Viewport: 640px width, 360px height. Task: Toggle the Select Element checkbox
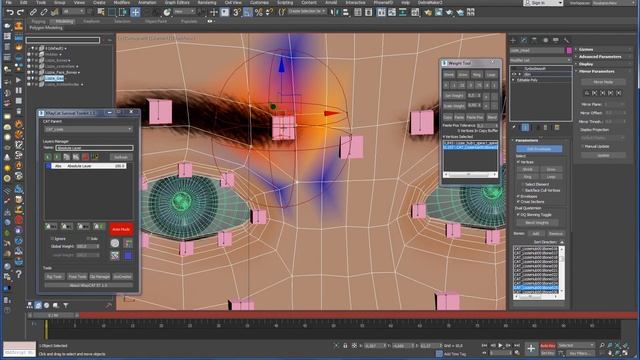coord(523,184)
